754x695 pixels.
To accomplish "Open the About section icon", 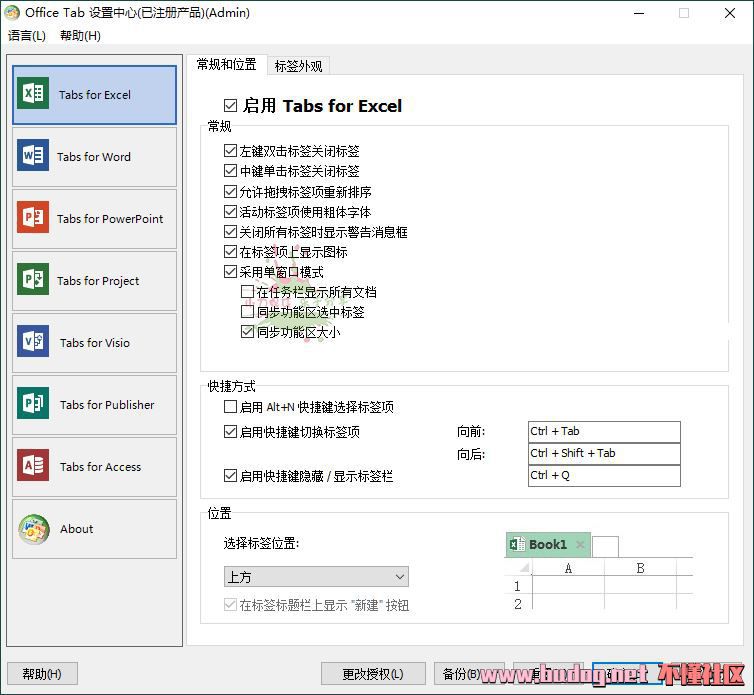I will [33, 529].
